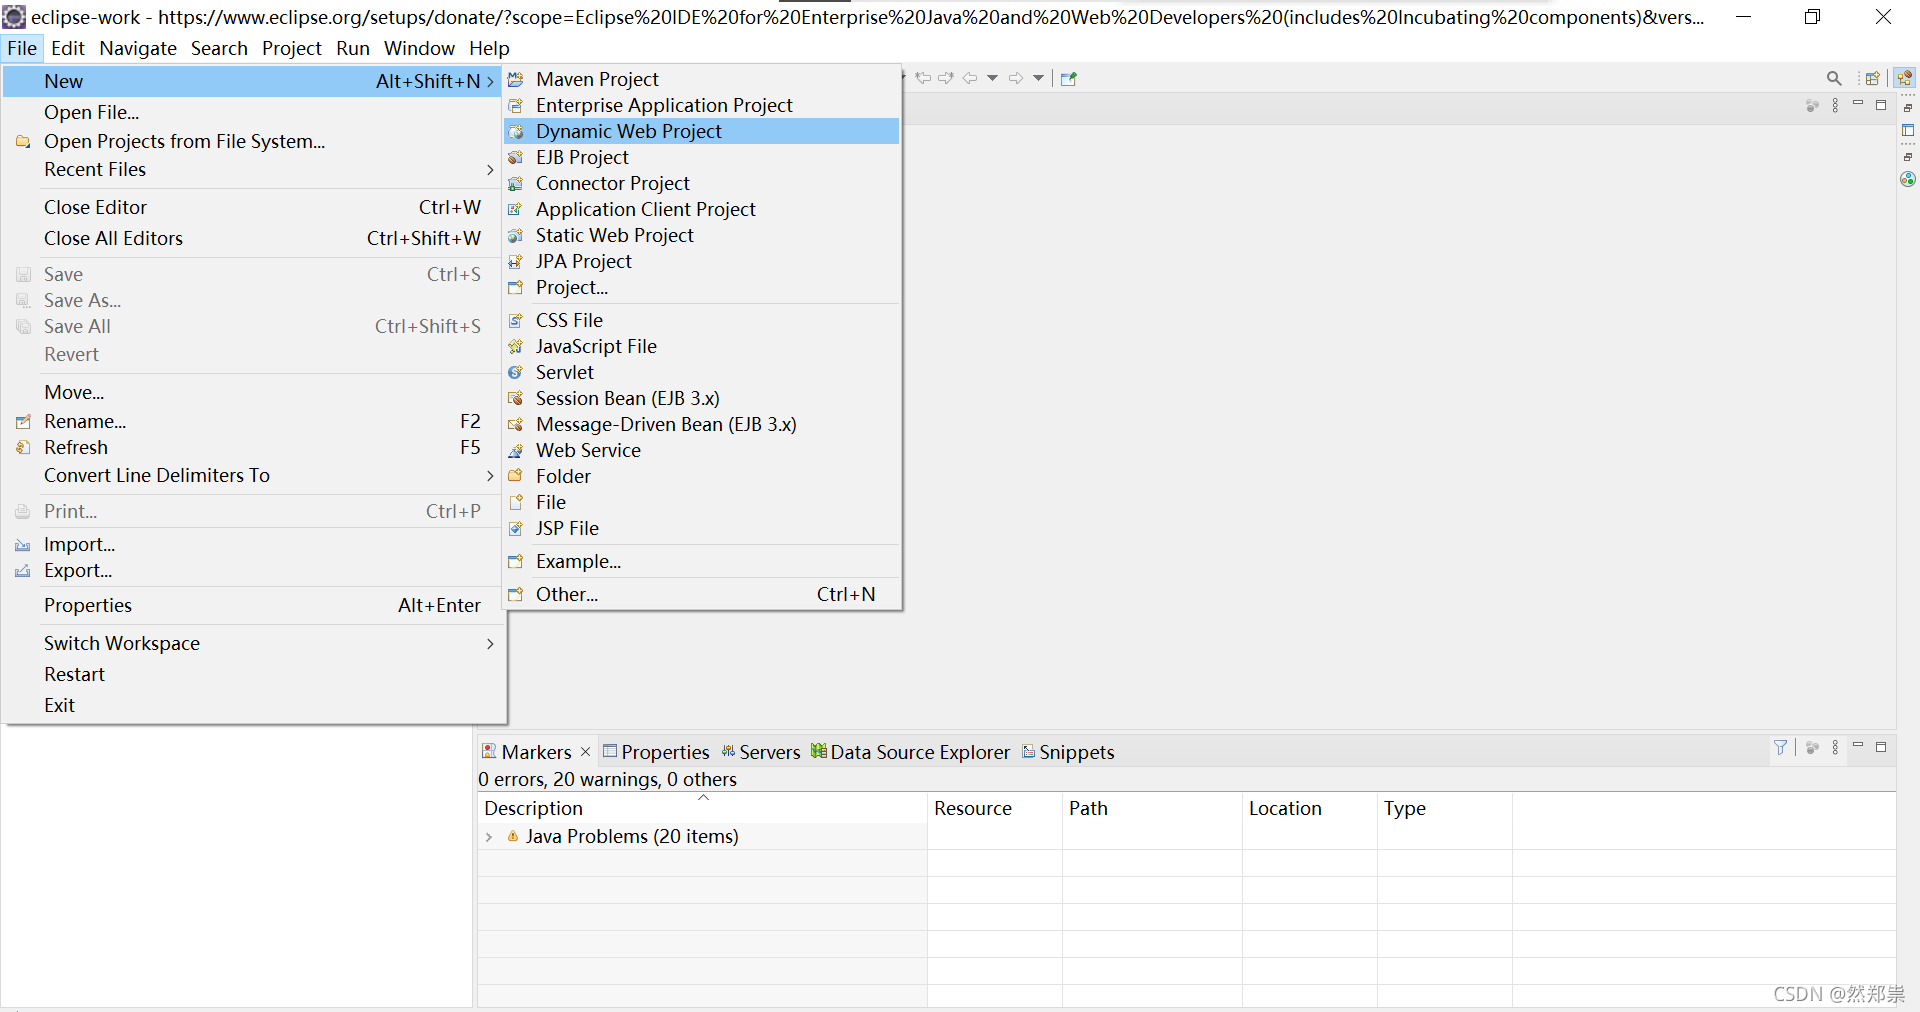1920x1012 pixels.
Task: Maximize the Markers view
Action: coord(1883,747)
